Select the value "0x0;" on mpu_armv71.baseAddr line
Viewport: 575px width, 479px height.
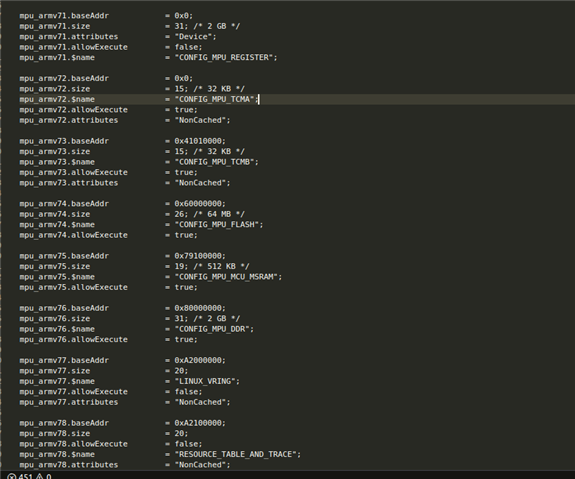point(184,16)
